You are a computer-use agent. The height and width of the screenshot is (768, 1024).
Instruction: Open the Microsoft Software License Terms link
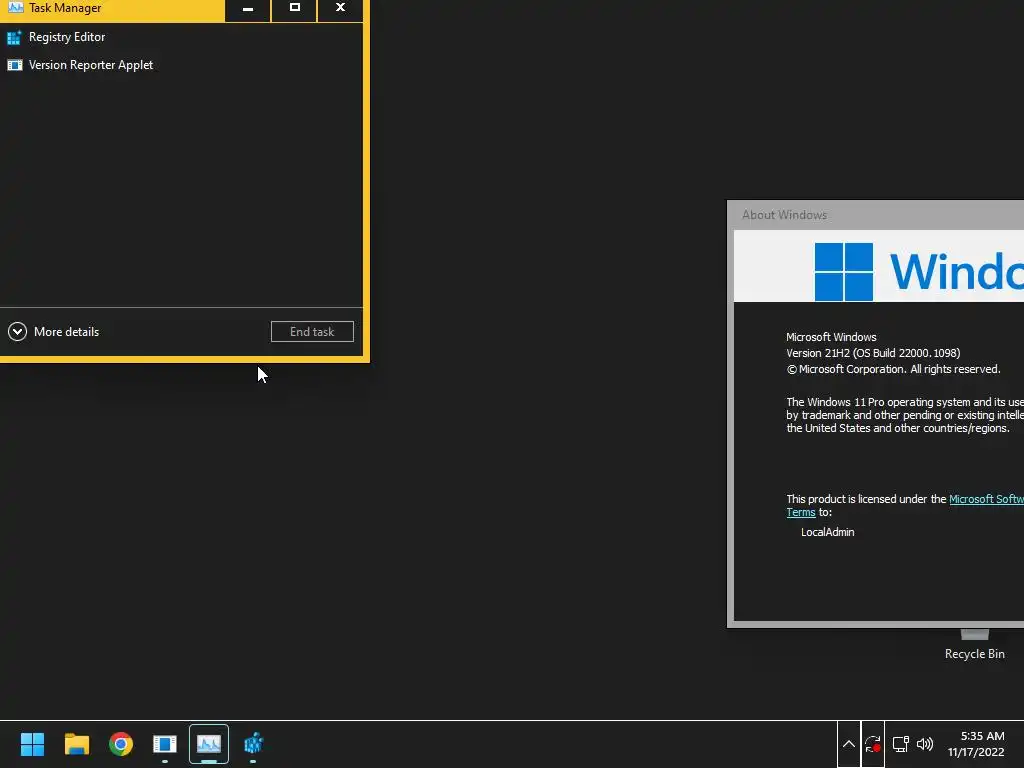pyautogui.click(x=986, y=499)
